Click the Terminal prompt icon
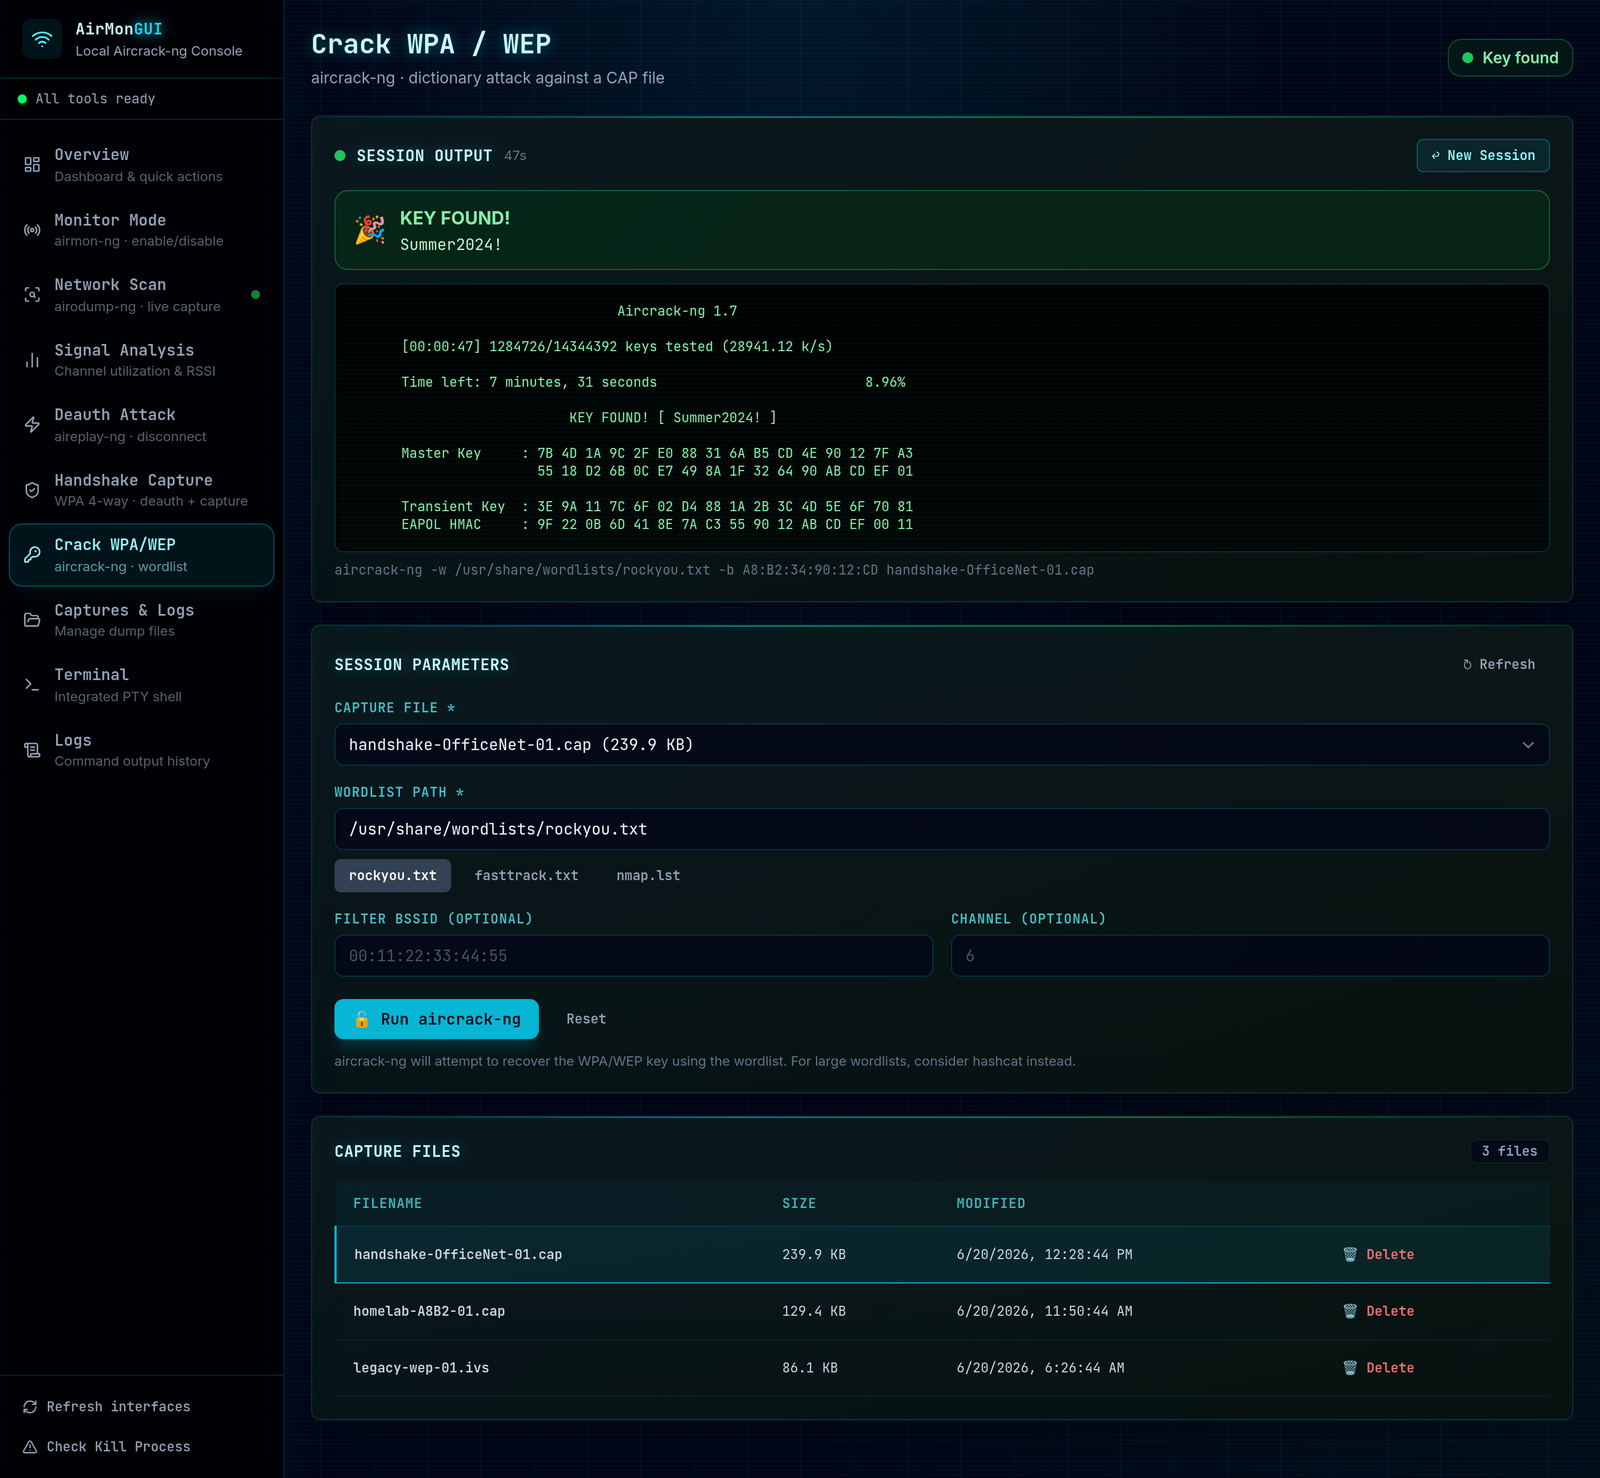The width and height of the screenshot is (1600, 1478). point(32,685)
